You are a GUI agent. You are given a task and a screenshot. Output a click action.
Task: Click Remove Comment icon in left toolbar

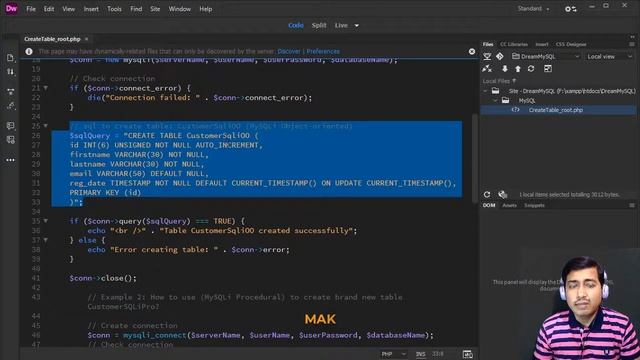tap(10, 140)
